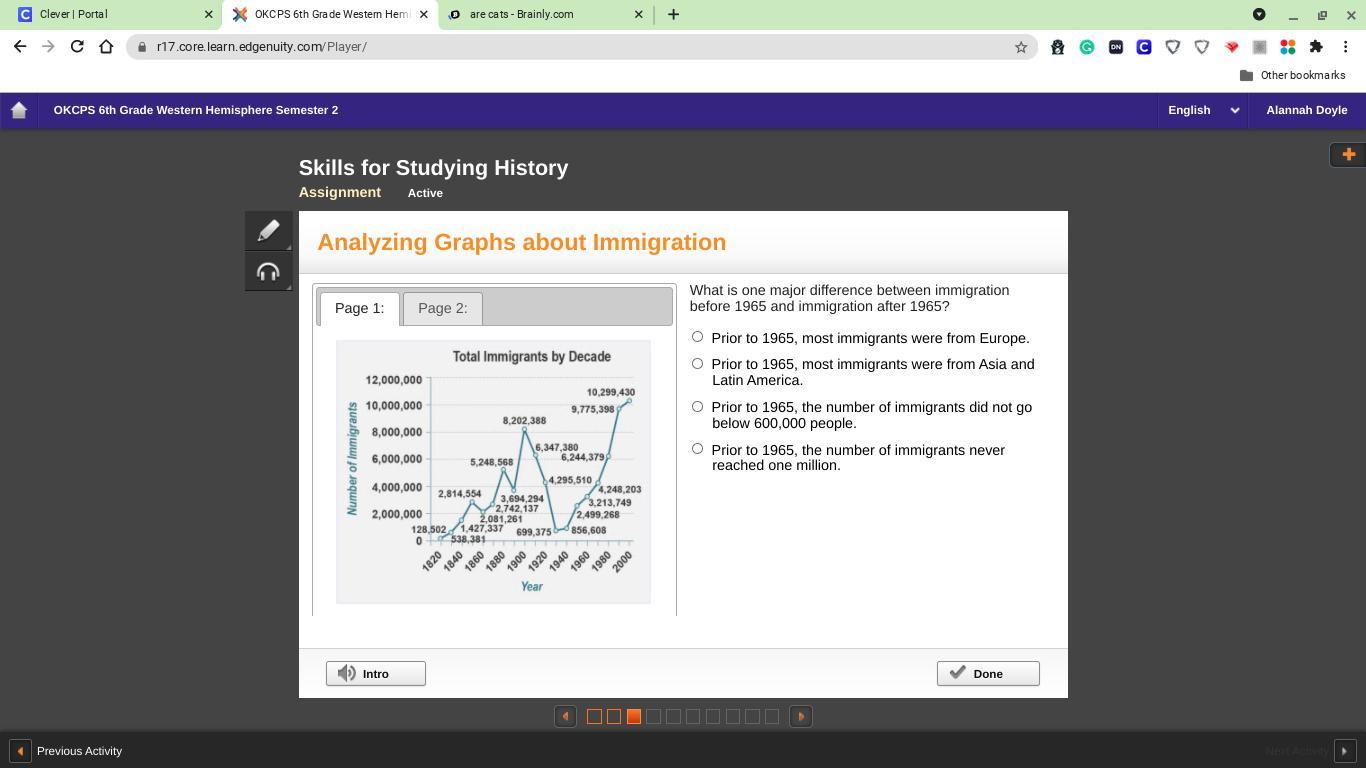Close the Brainly.com tab
Screen dimensions: 1366x768
click(639, 14)
